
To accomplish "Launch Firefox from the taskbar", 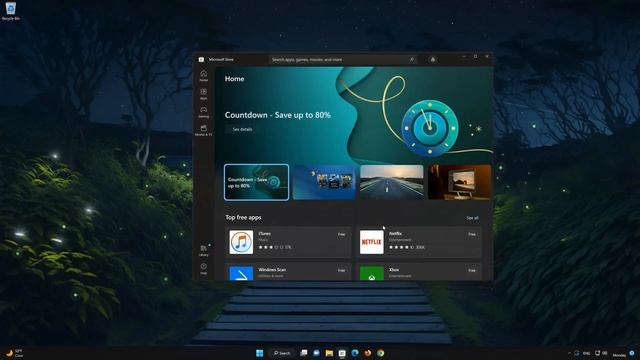I will click(x=368, y=353).
